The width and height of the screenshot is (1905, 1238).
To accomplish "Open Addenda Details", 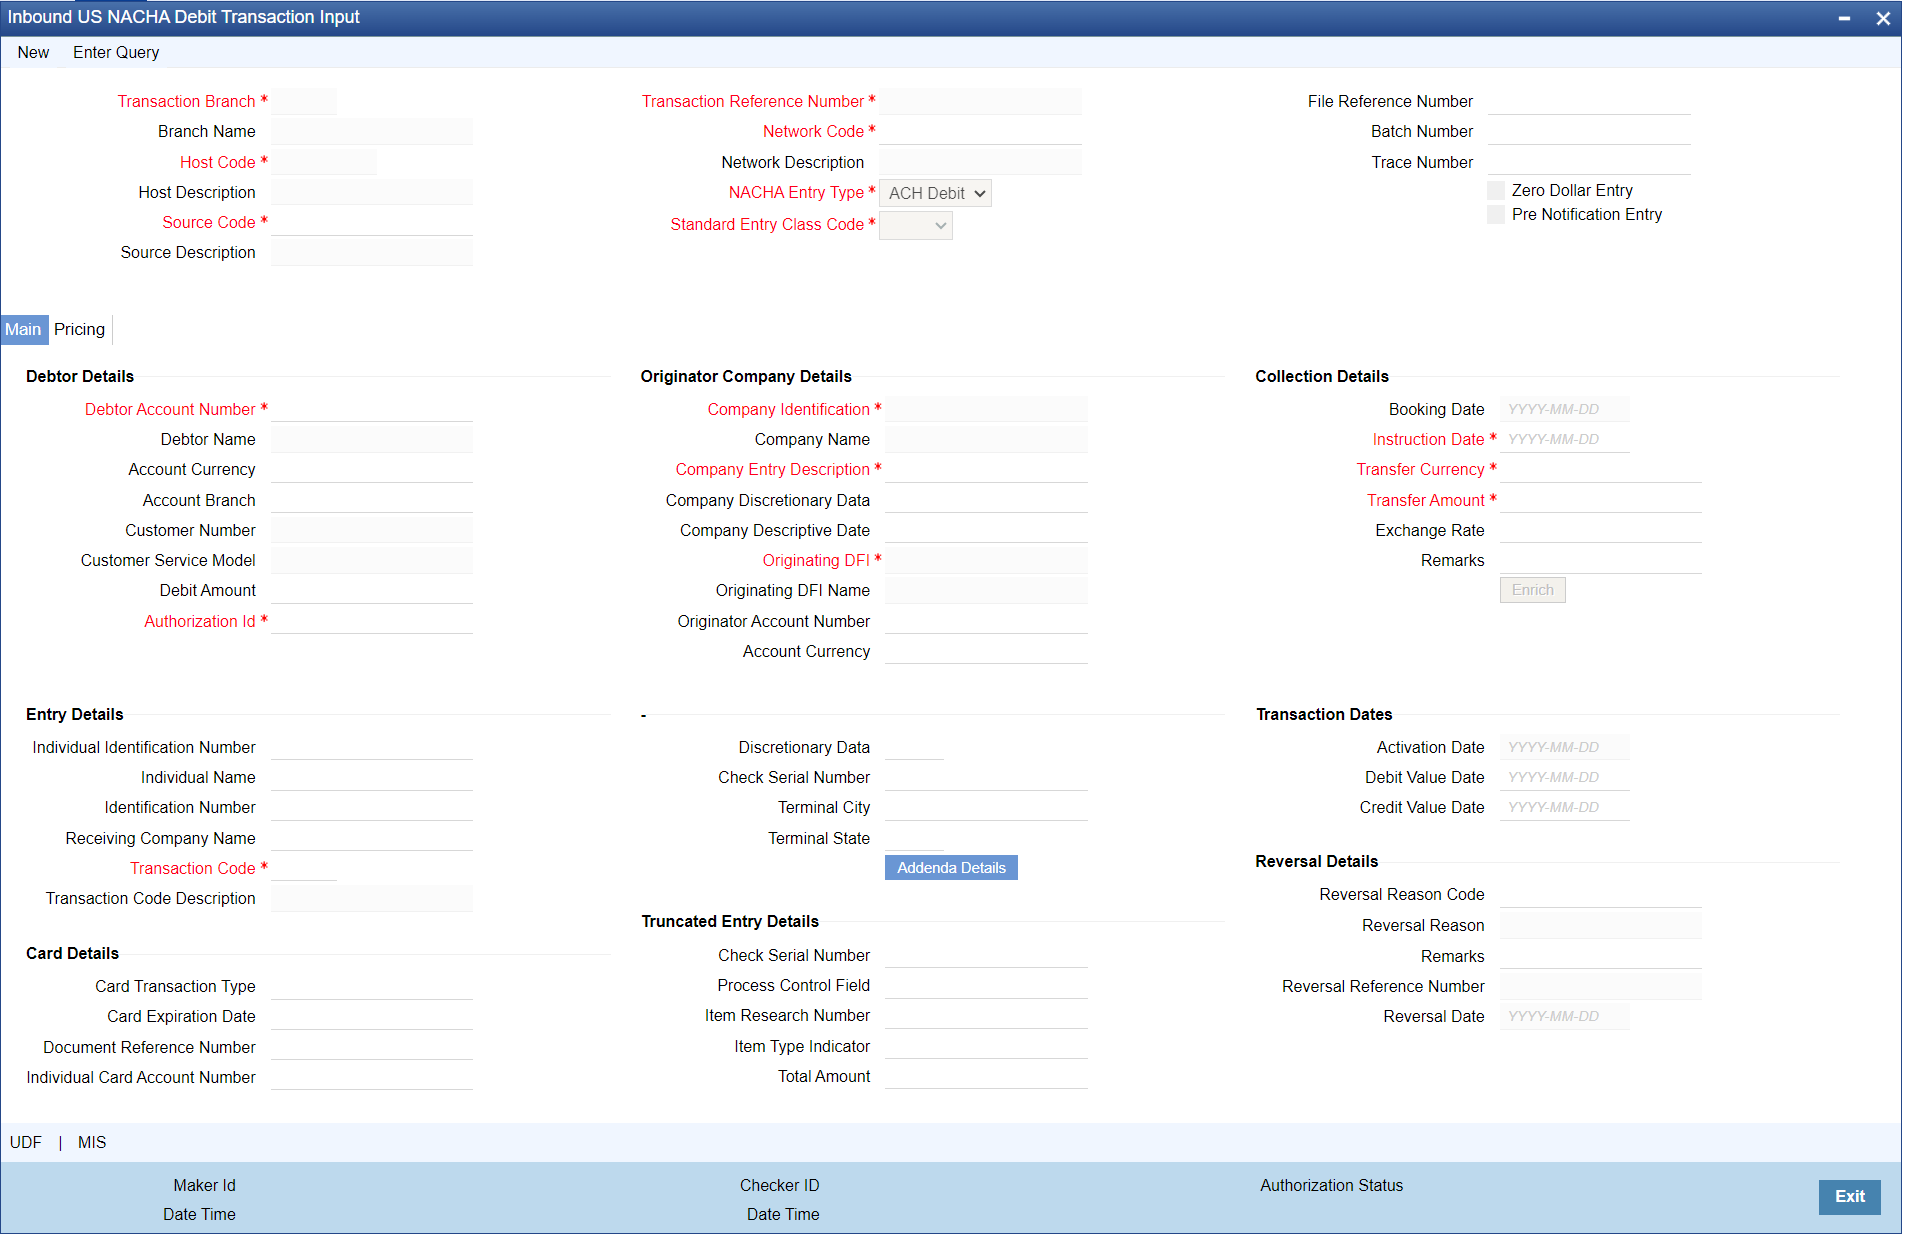I will tap(951, 868).
